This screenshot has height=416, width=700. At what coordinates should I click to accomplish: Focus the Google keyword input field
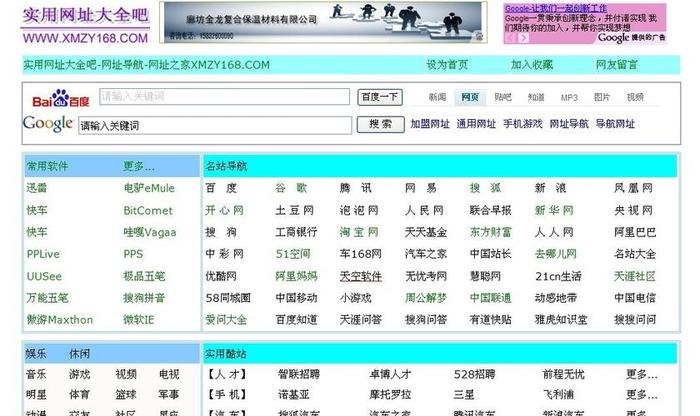[215, 125]
